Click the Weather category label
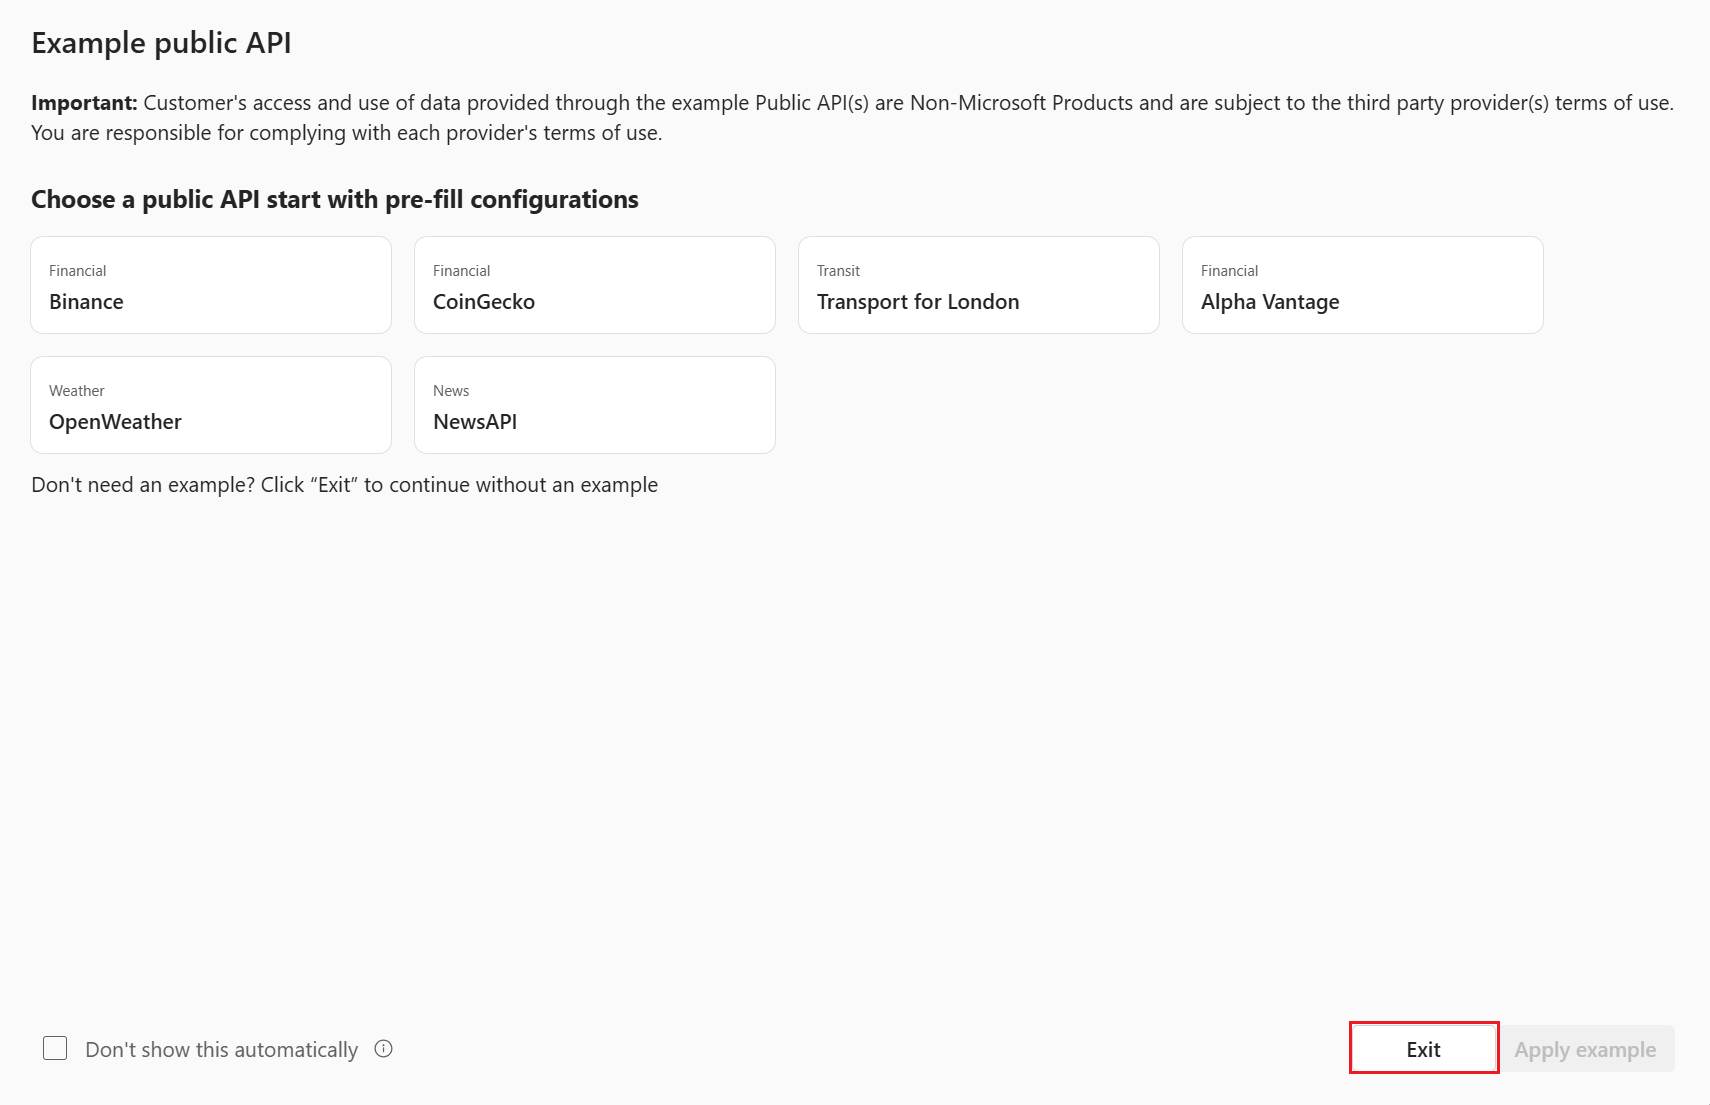 (76, 391)
